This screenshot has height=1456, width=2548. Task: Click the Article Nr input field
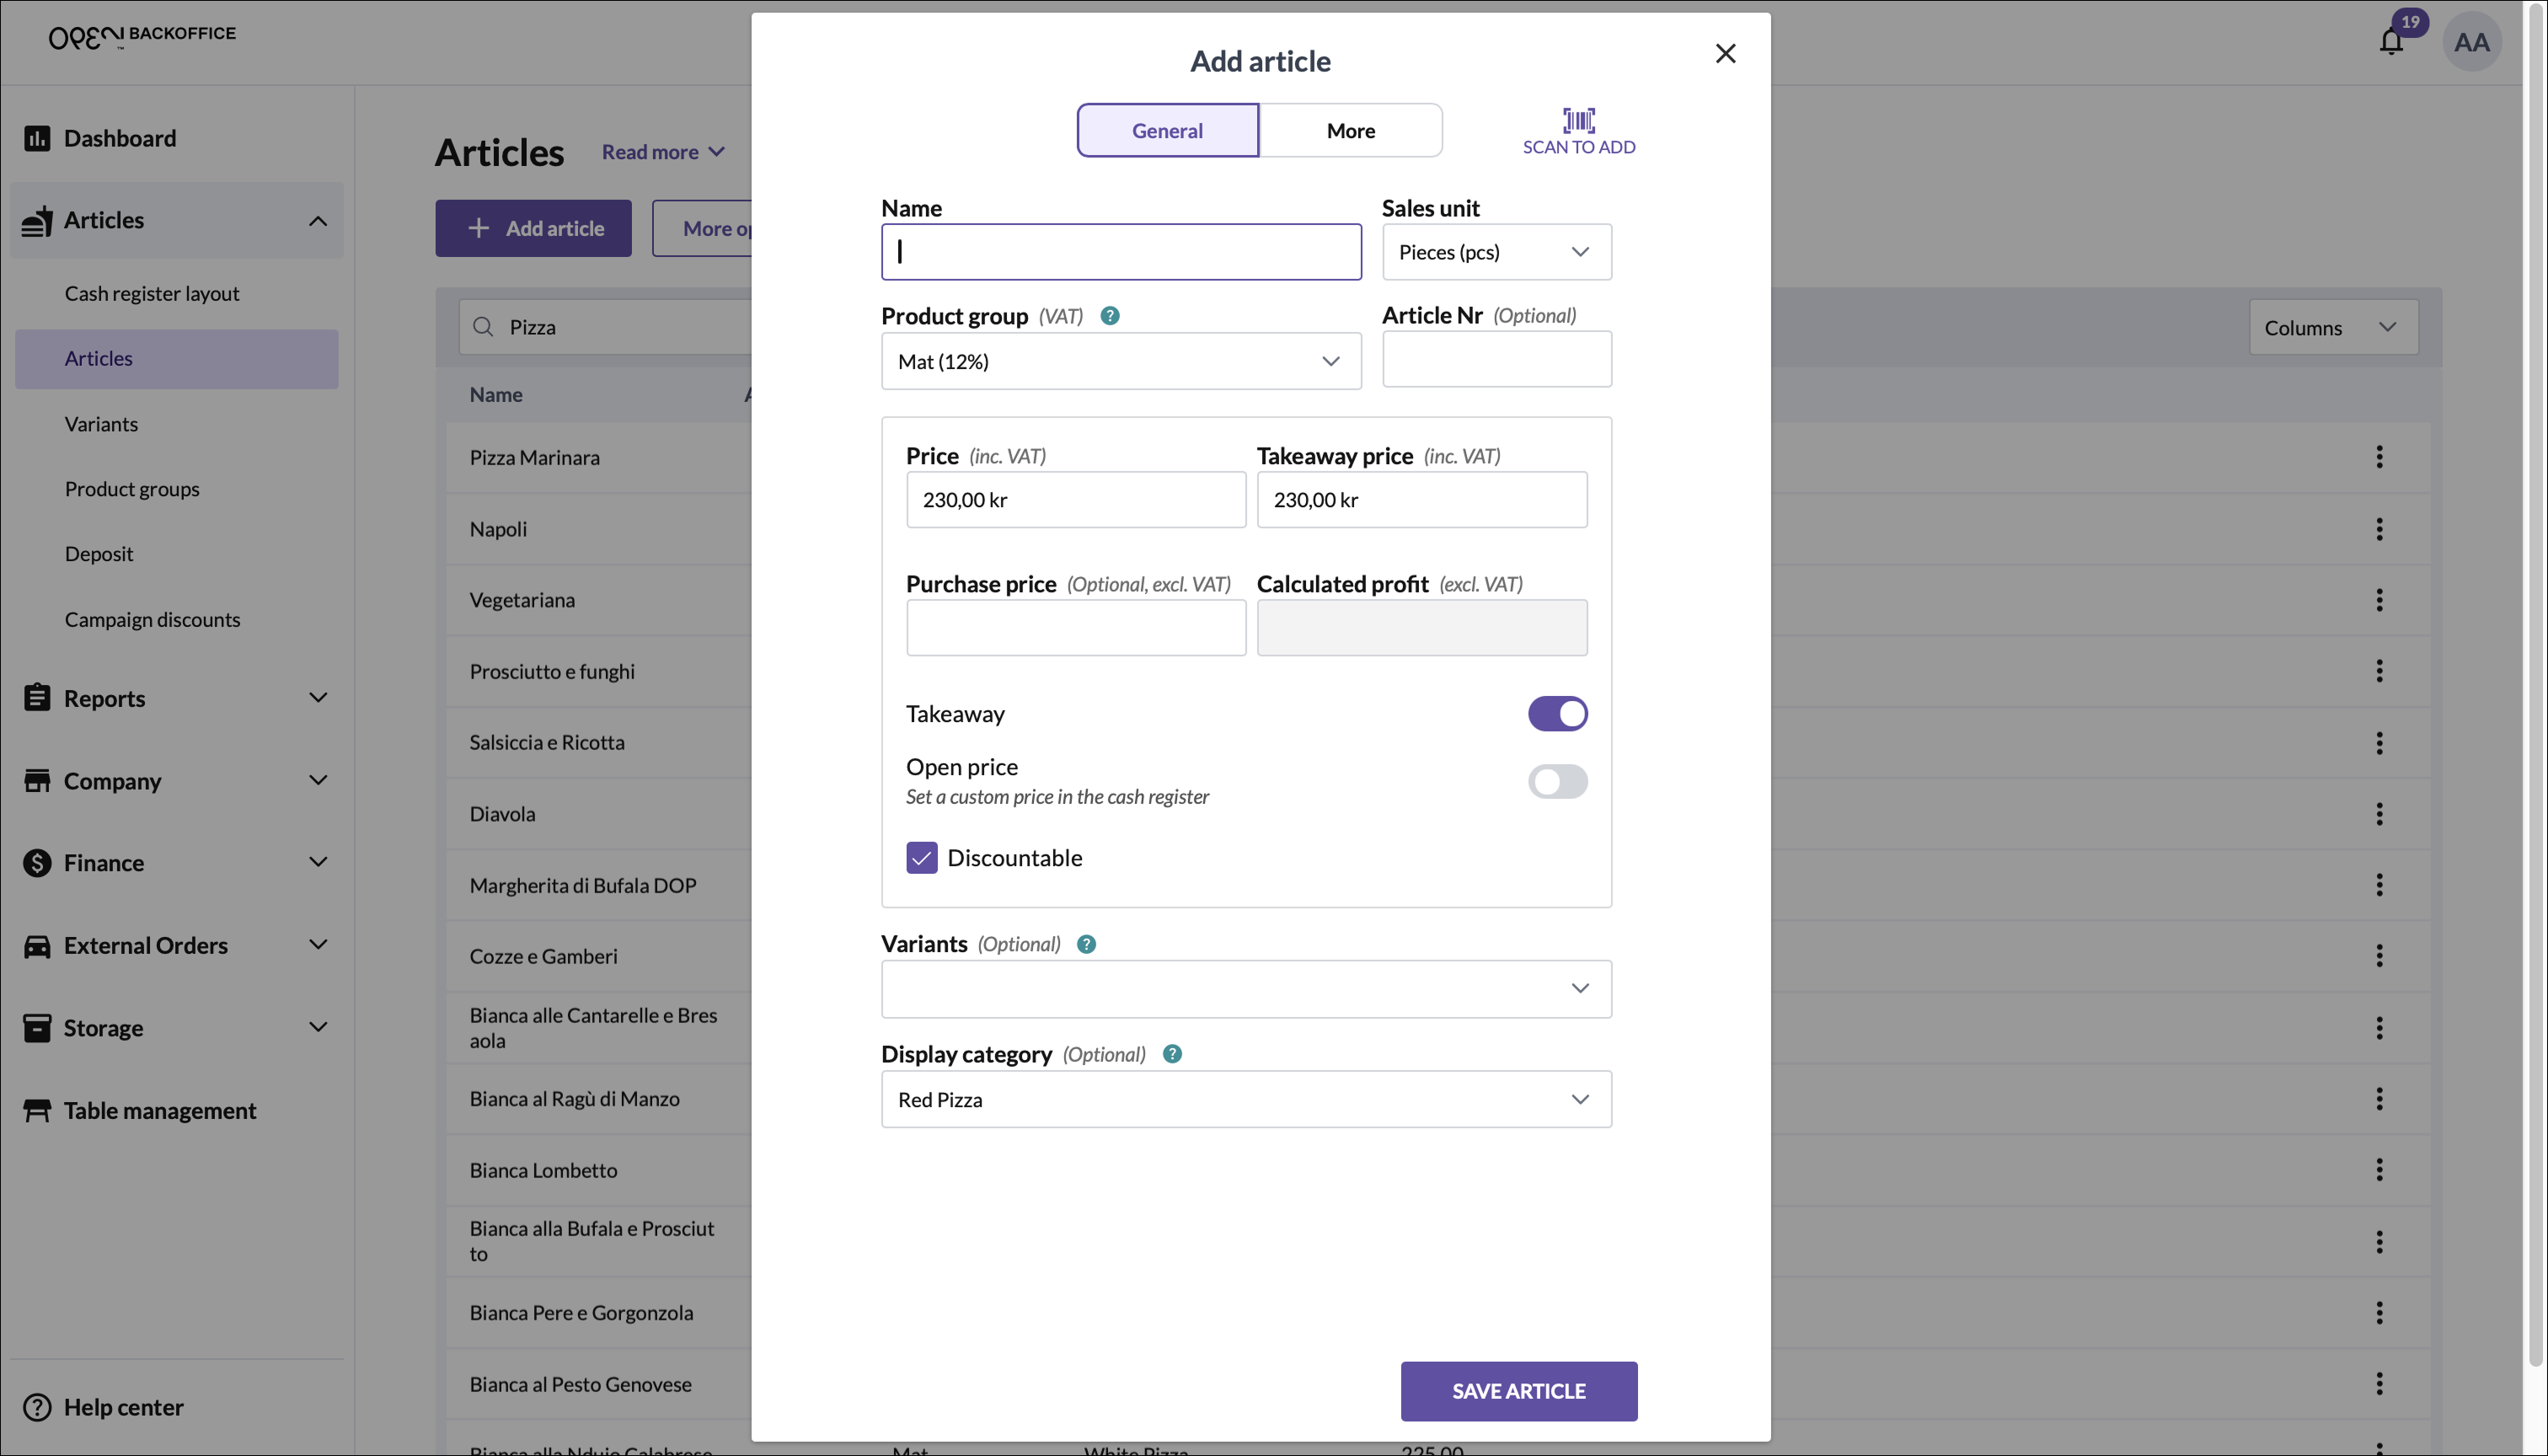[1496, 359]
